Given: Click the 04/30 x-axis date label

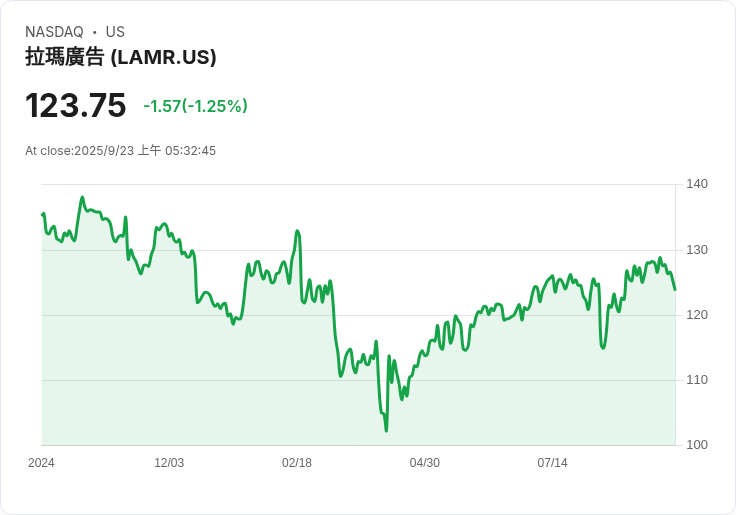Looking at the screenshot, I should click(x=425, y=463).
